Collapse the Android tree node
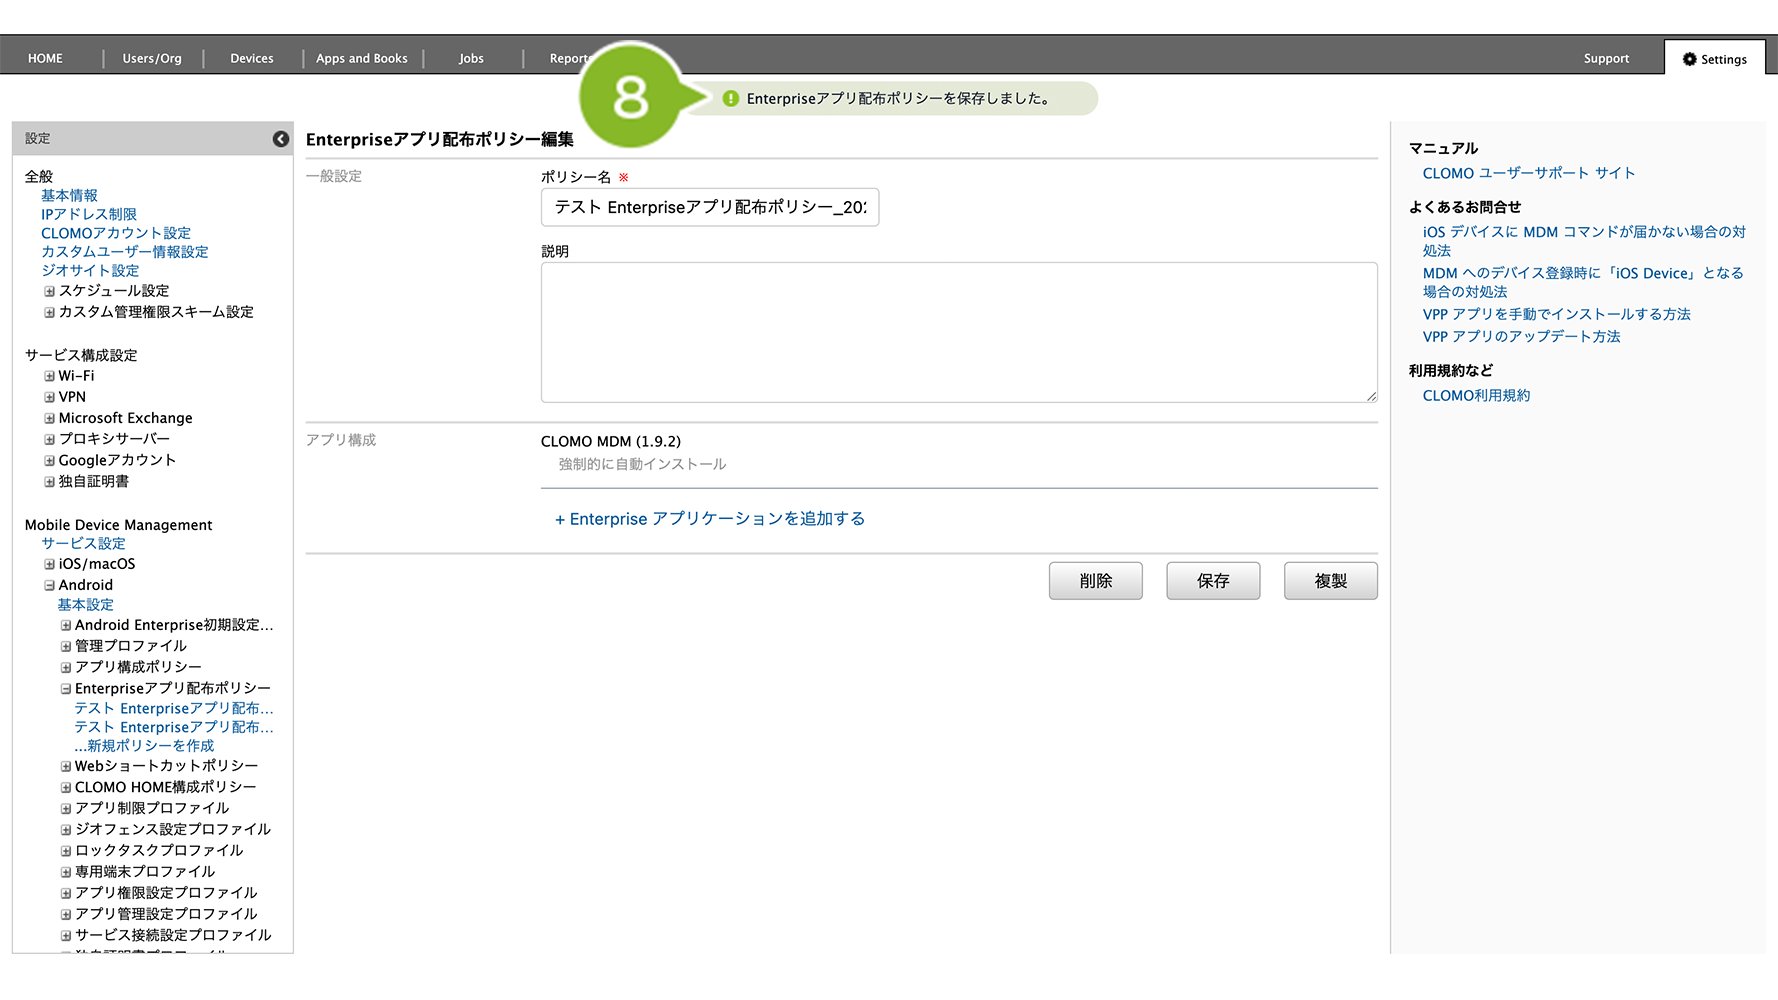Image resolution: width=1778 pixels, height=1000 pixels. coord(49,585)
